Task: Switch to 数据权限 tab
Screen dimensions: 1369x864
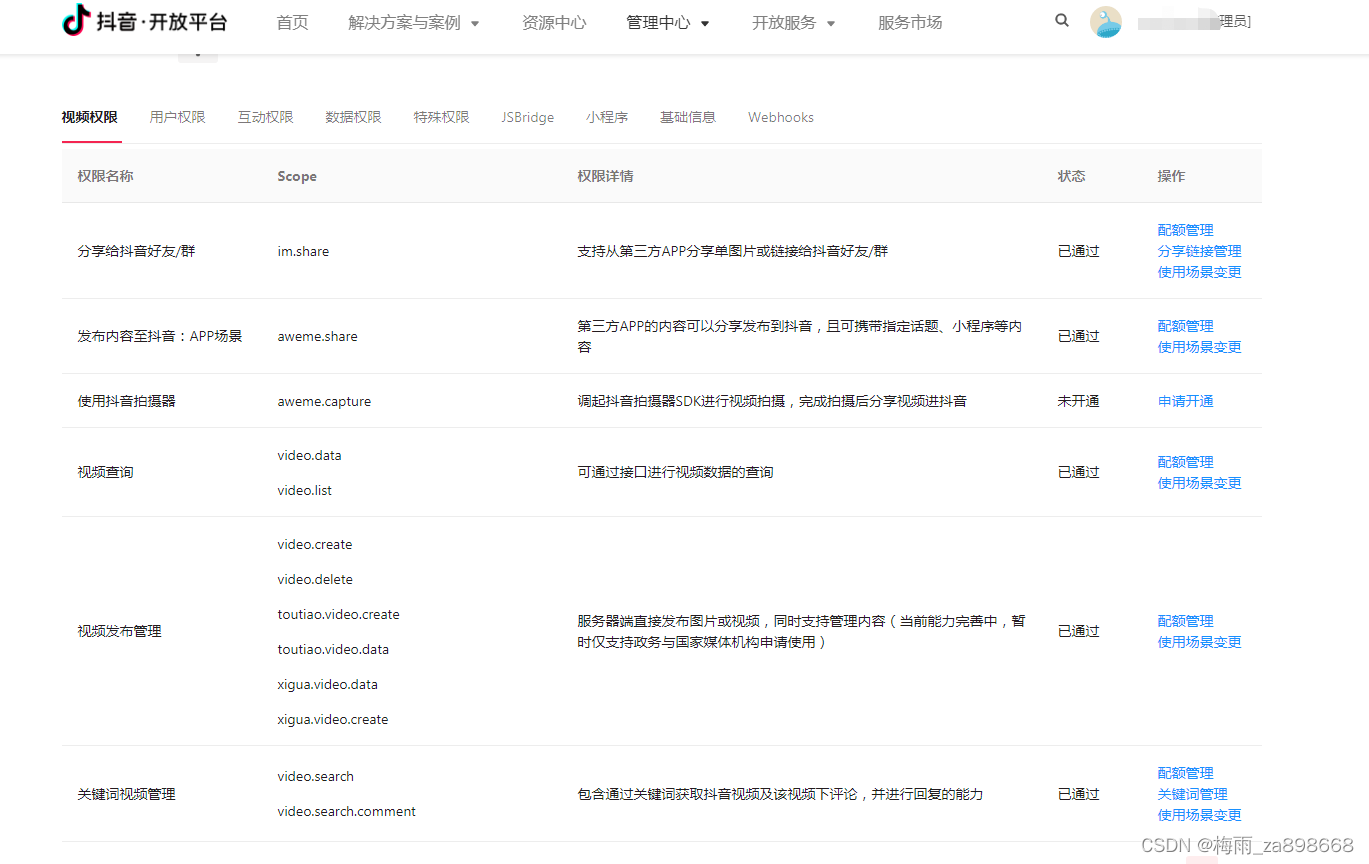Action: [353, 117]
